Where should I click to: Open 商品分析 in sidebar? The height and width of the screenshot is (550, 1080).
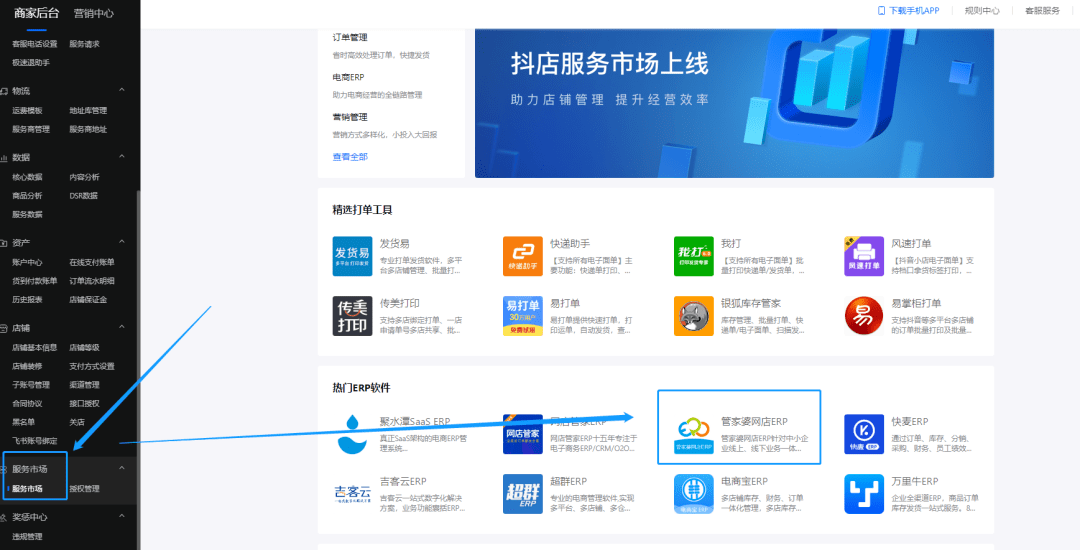tap(28, 196)
